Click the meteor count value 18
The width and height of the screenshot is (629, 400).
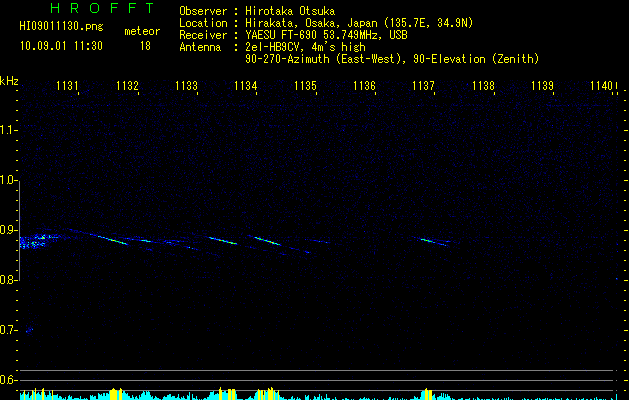[x=145, y=46]
